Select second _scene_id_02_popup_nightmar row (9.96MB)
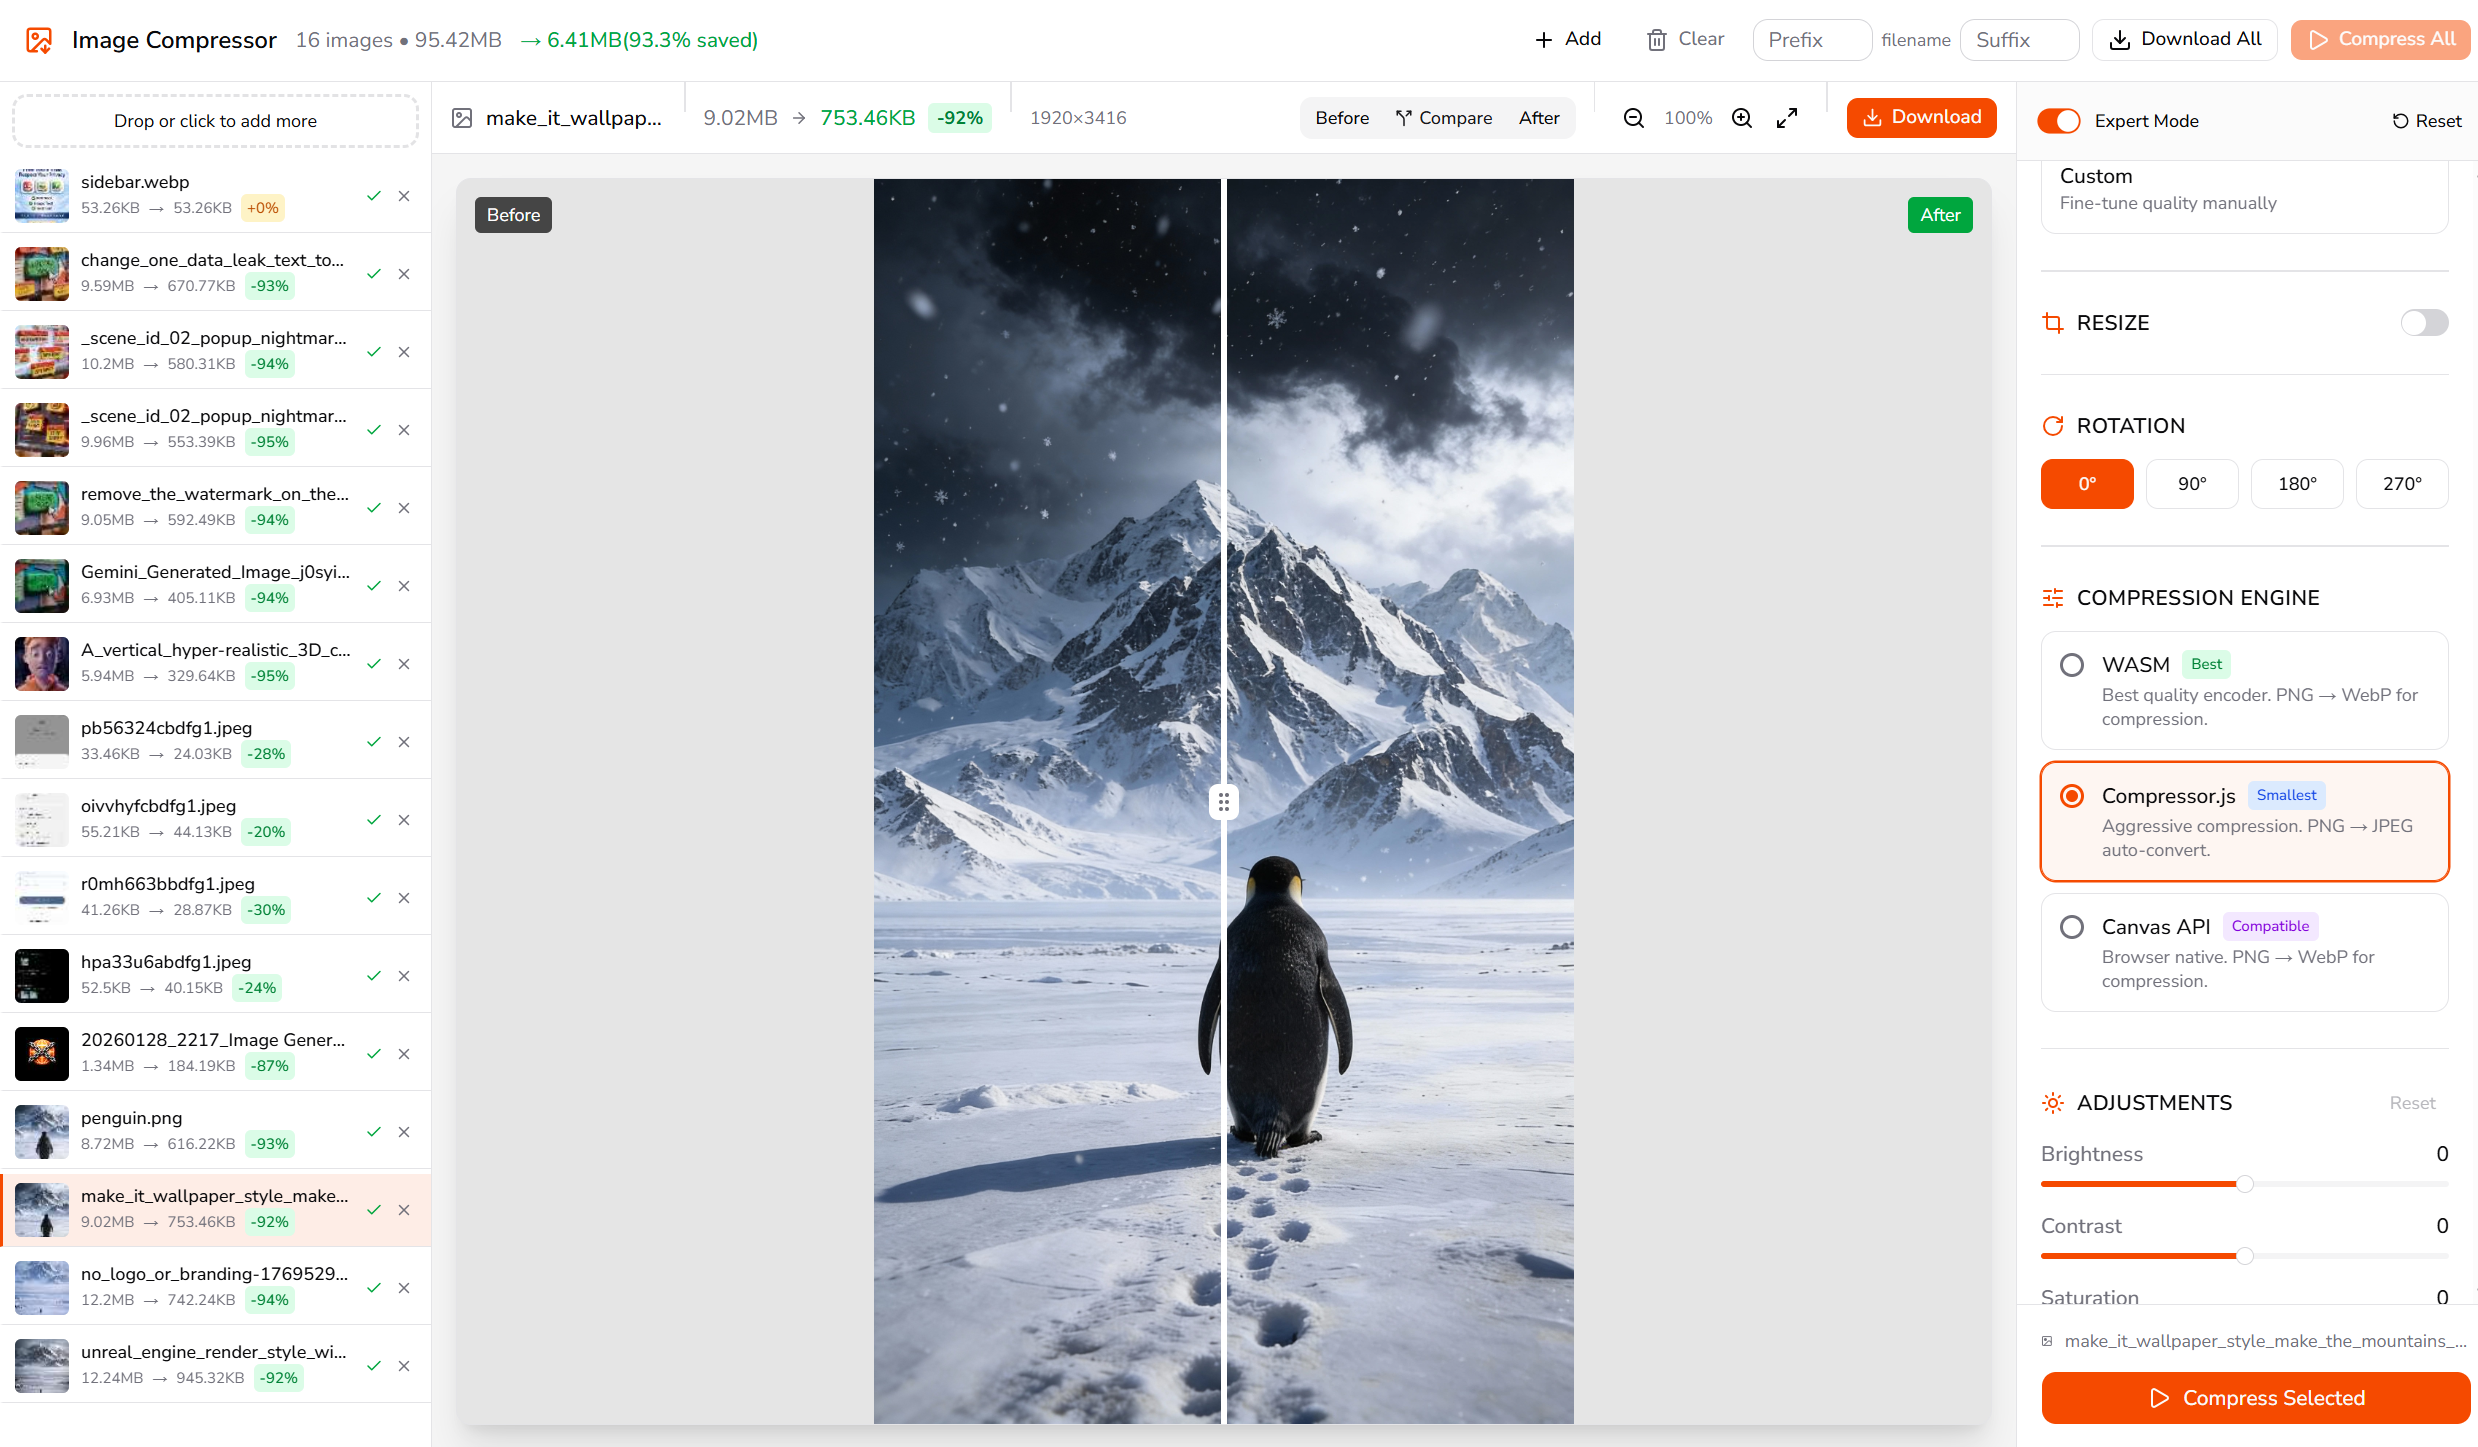This screenshot has width=2478, height=1447. tap(215, 429)
